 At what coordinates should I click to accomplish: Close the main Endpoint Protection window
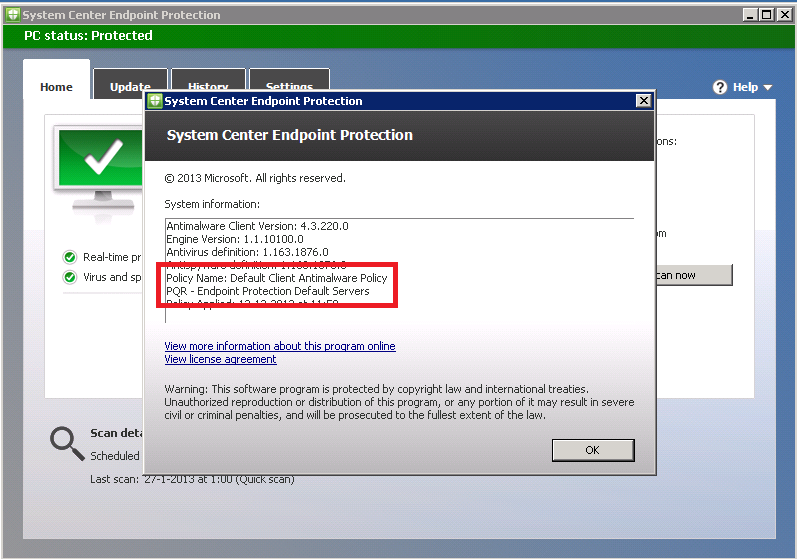785,15
